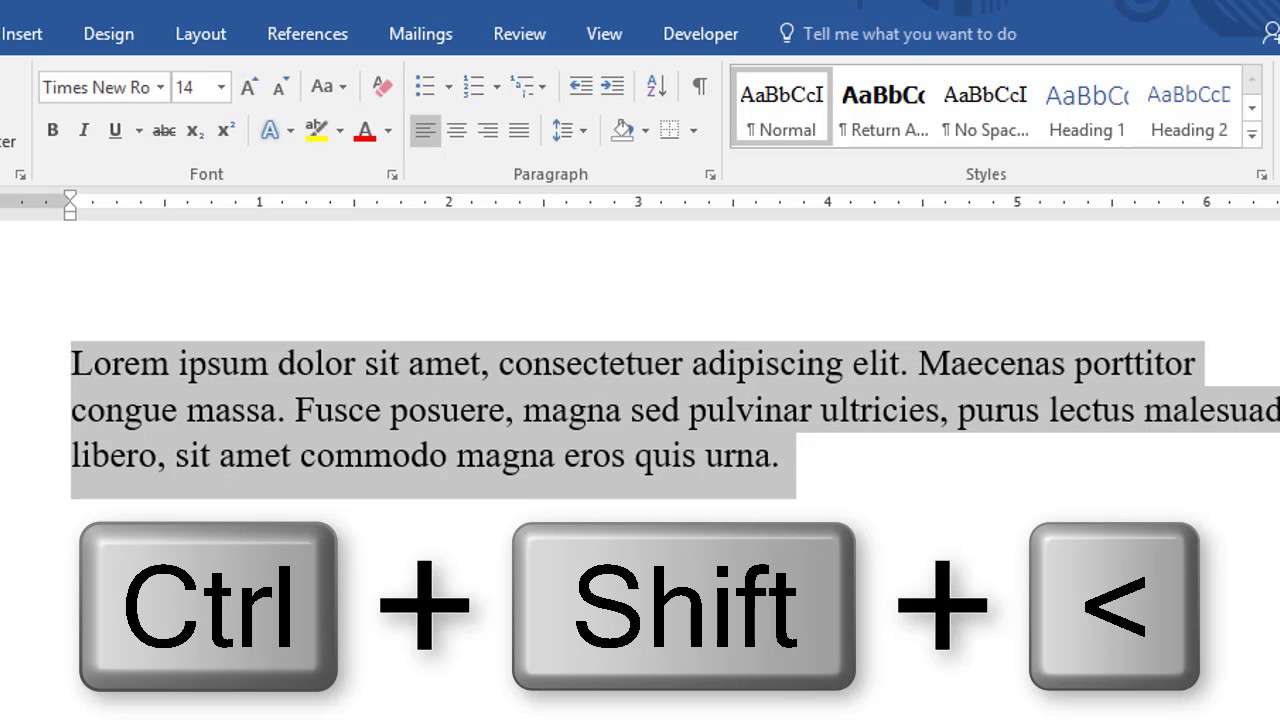Toggle show paragraph marks

(700, 87)
